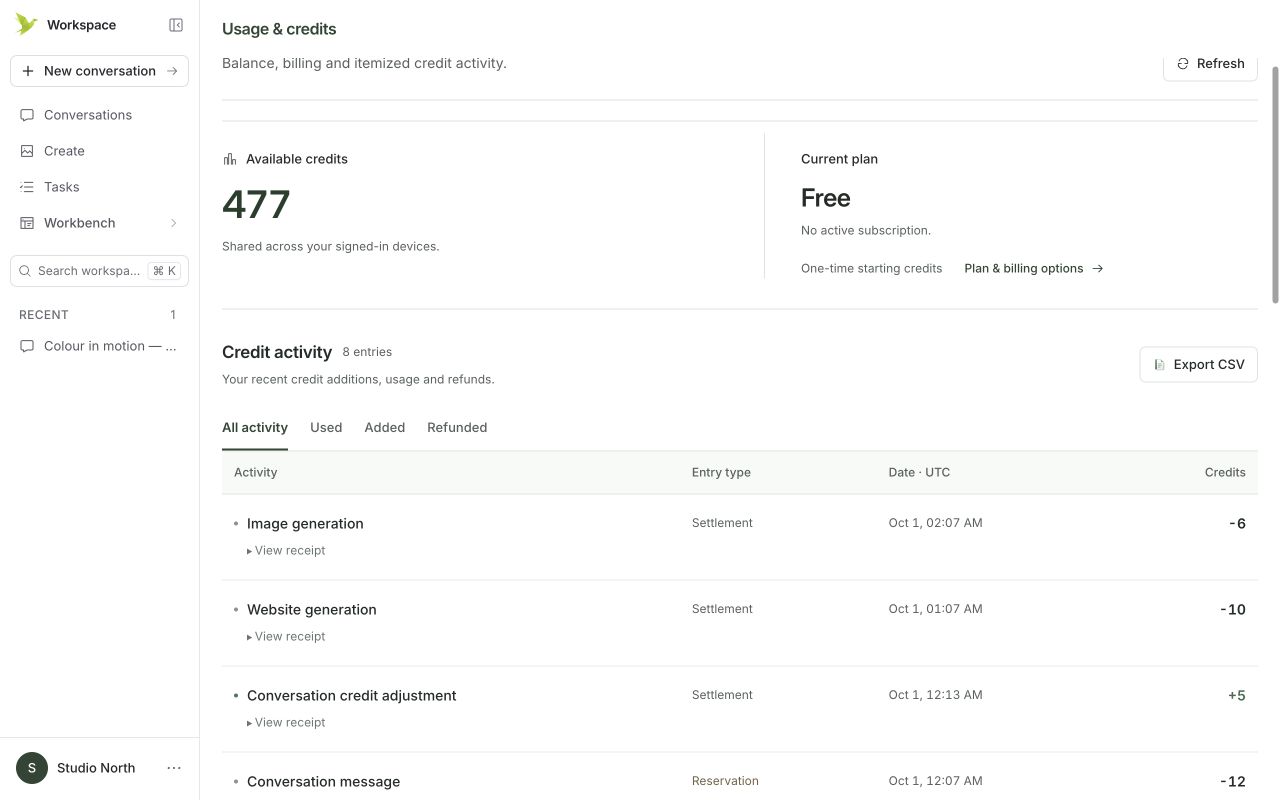The image size is (1280, 800).
Task: Click the Studio North avatar
Action: pyautogui.click(x=32, y=768)
